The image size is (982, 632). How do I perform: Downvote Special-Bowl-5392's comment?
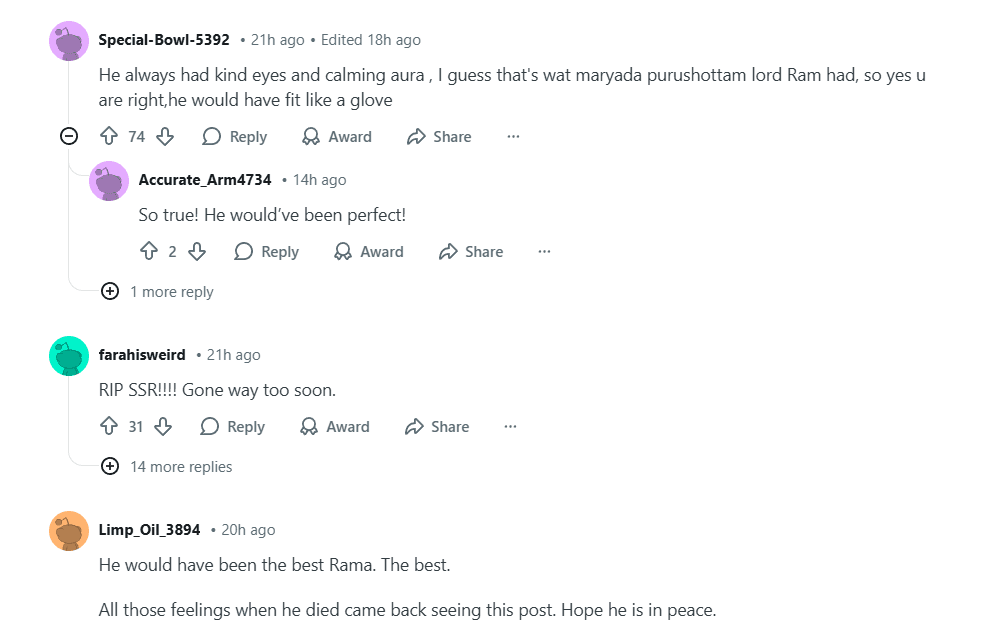pos(166,137)
